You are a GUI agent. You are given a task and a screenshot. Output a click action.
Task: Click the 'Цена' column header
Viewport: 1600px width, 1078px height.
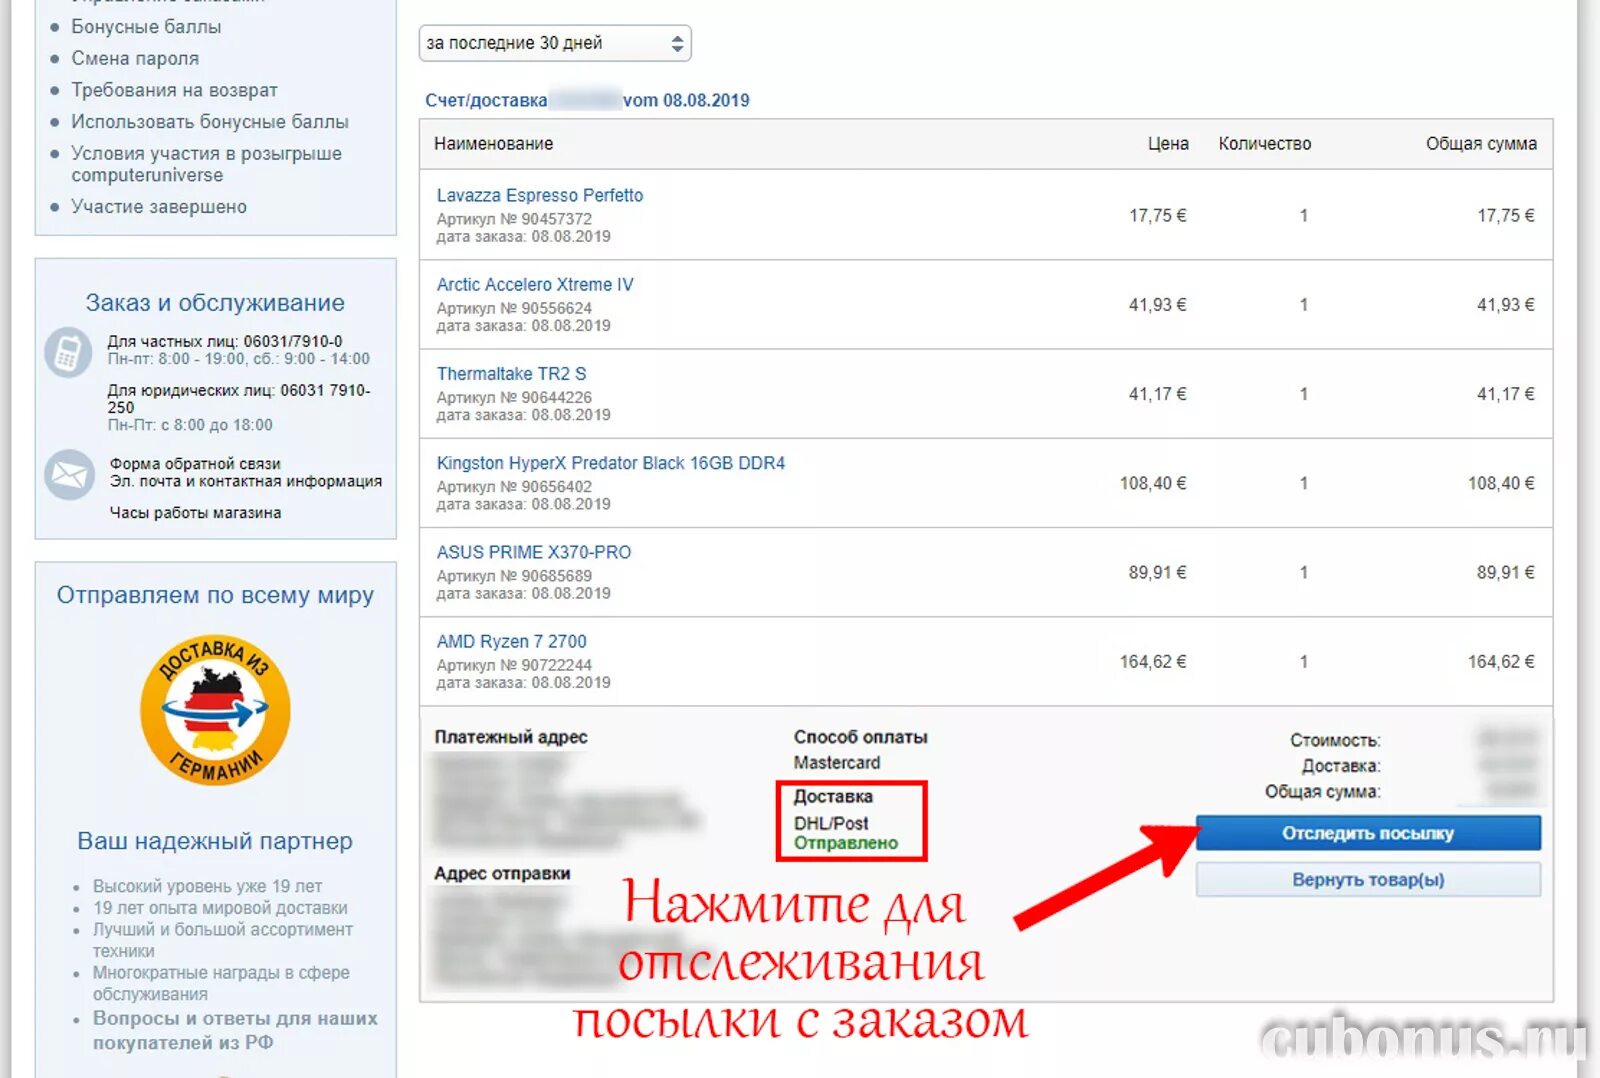point(1168,144)
